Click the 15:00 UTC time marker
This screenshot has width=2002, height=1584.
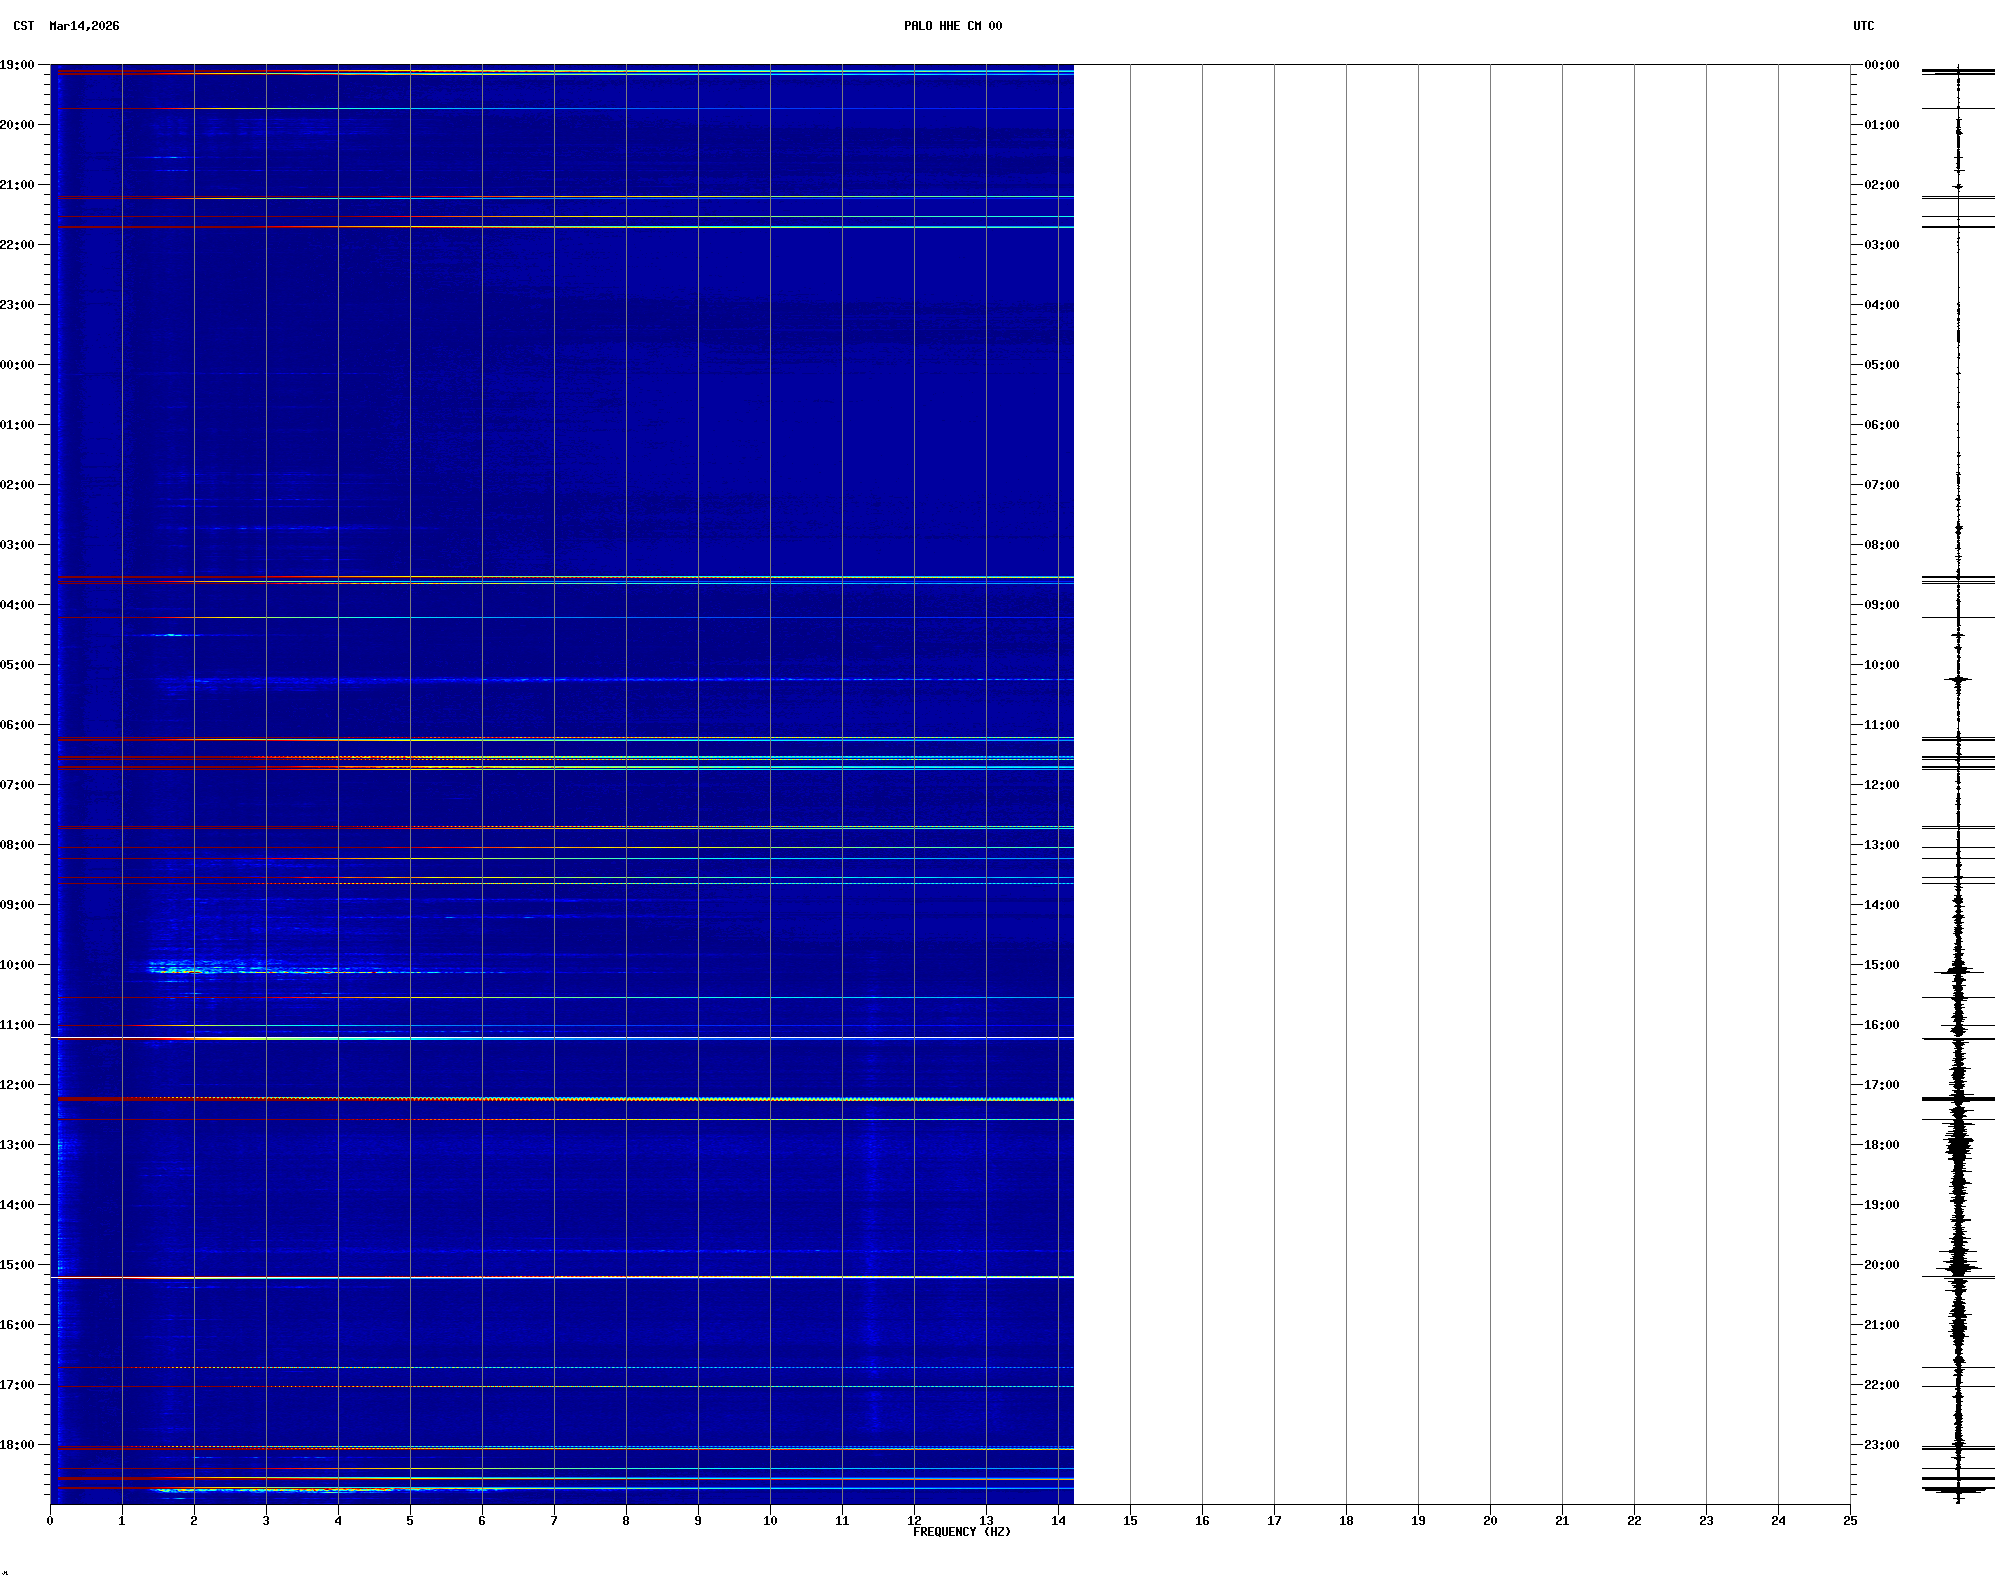point(1881,965)
